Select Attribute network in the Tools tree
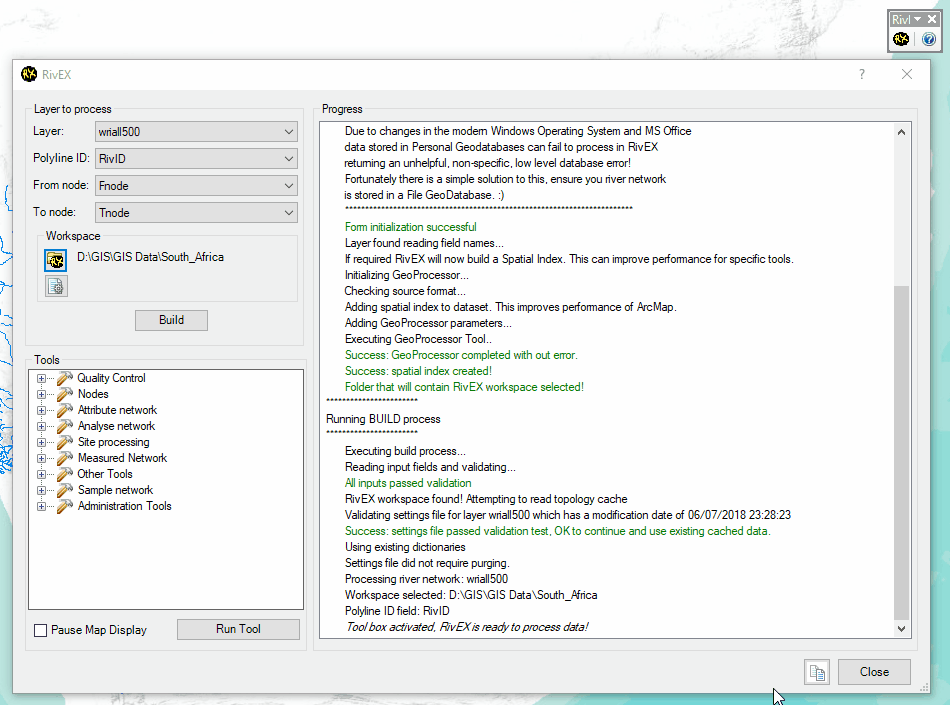This screenshot has width=950, height=705. pos(118,410)
